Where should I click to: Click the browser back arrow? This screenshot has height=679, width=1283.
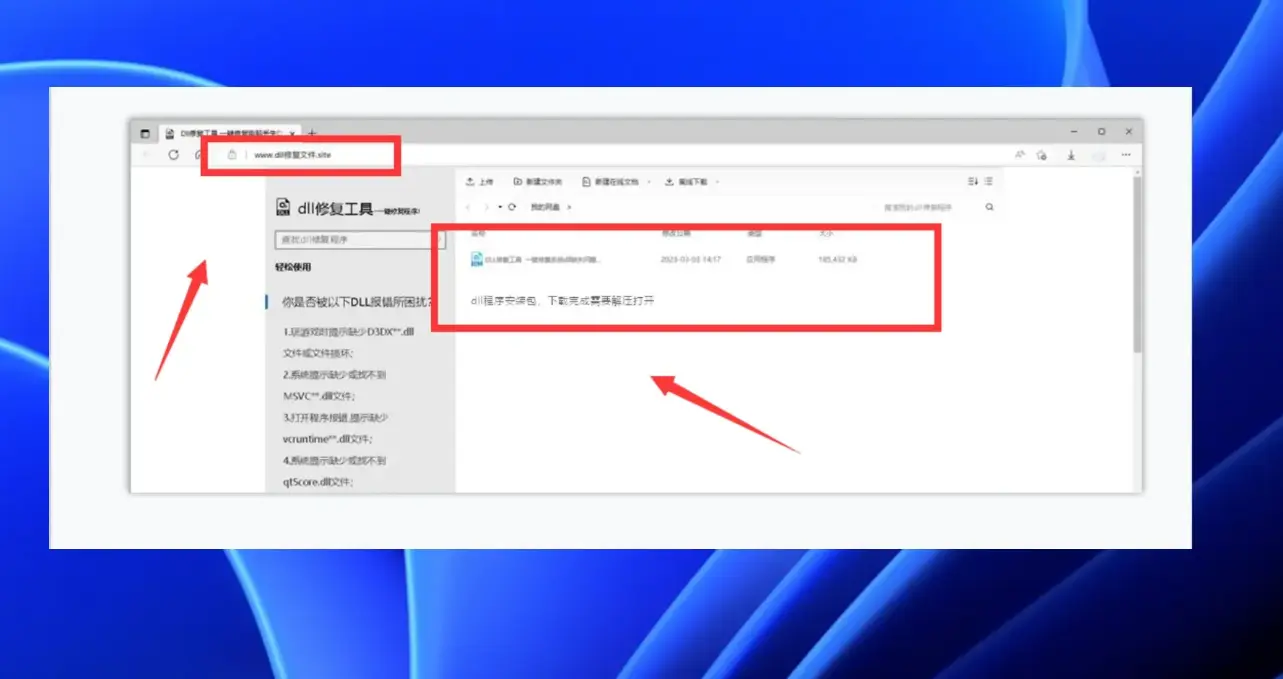tap(147, 155)
